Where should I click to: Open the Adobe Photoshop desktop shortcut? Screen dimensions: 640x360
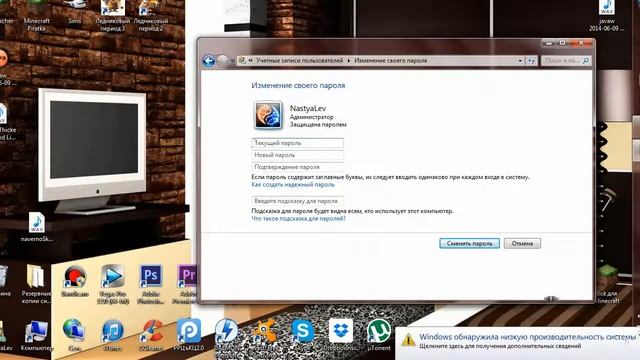[151, 284]
